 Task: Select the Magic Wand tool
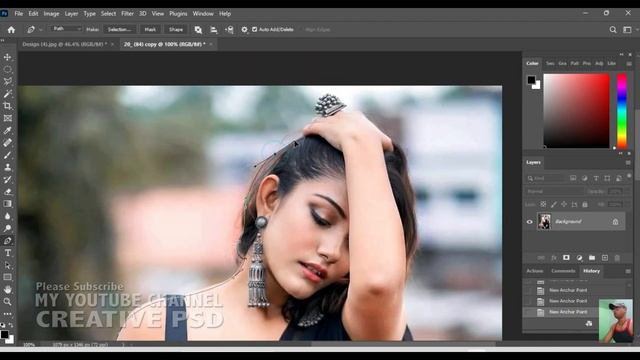(x=7, y=94)
